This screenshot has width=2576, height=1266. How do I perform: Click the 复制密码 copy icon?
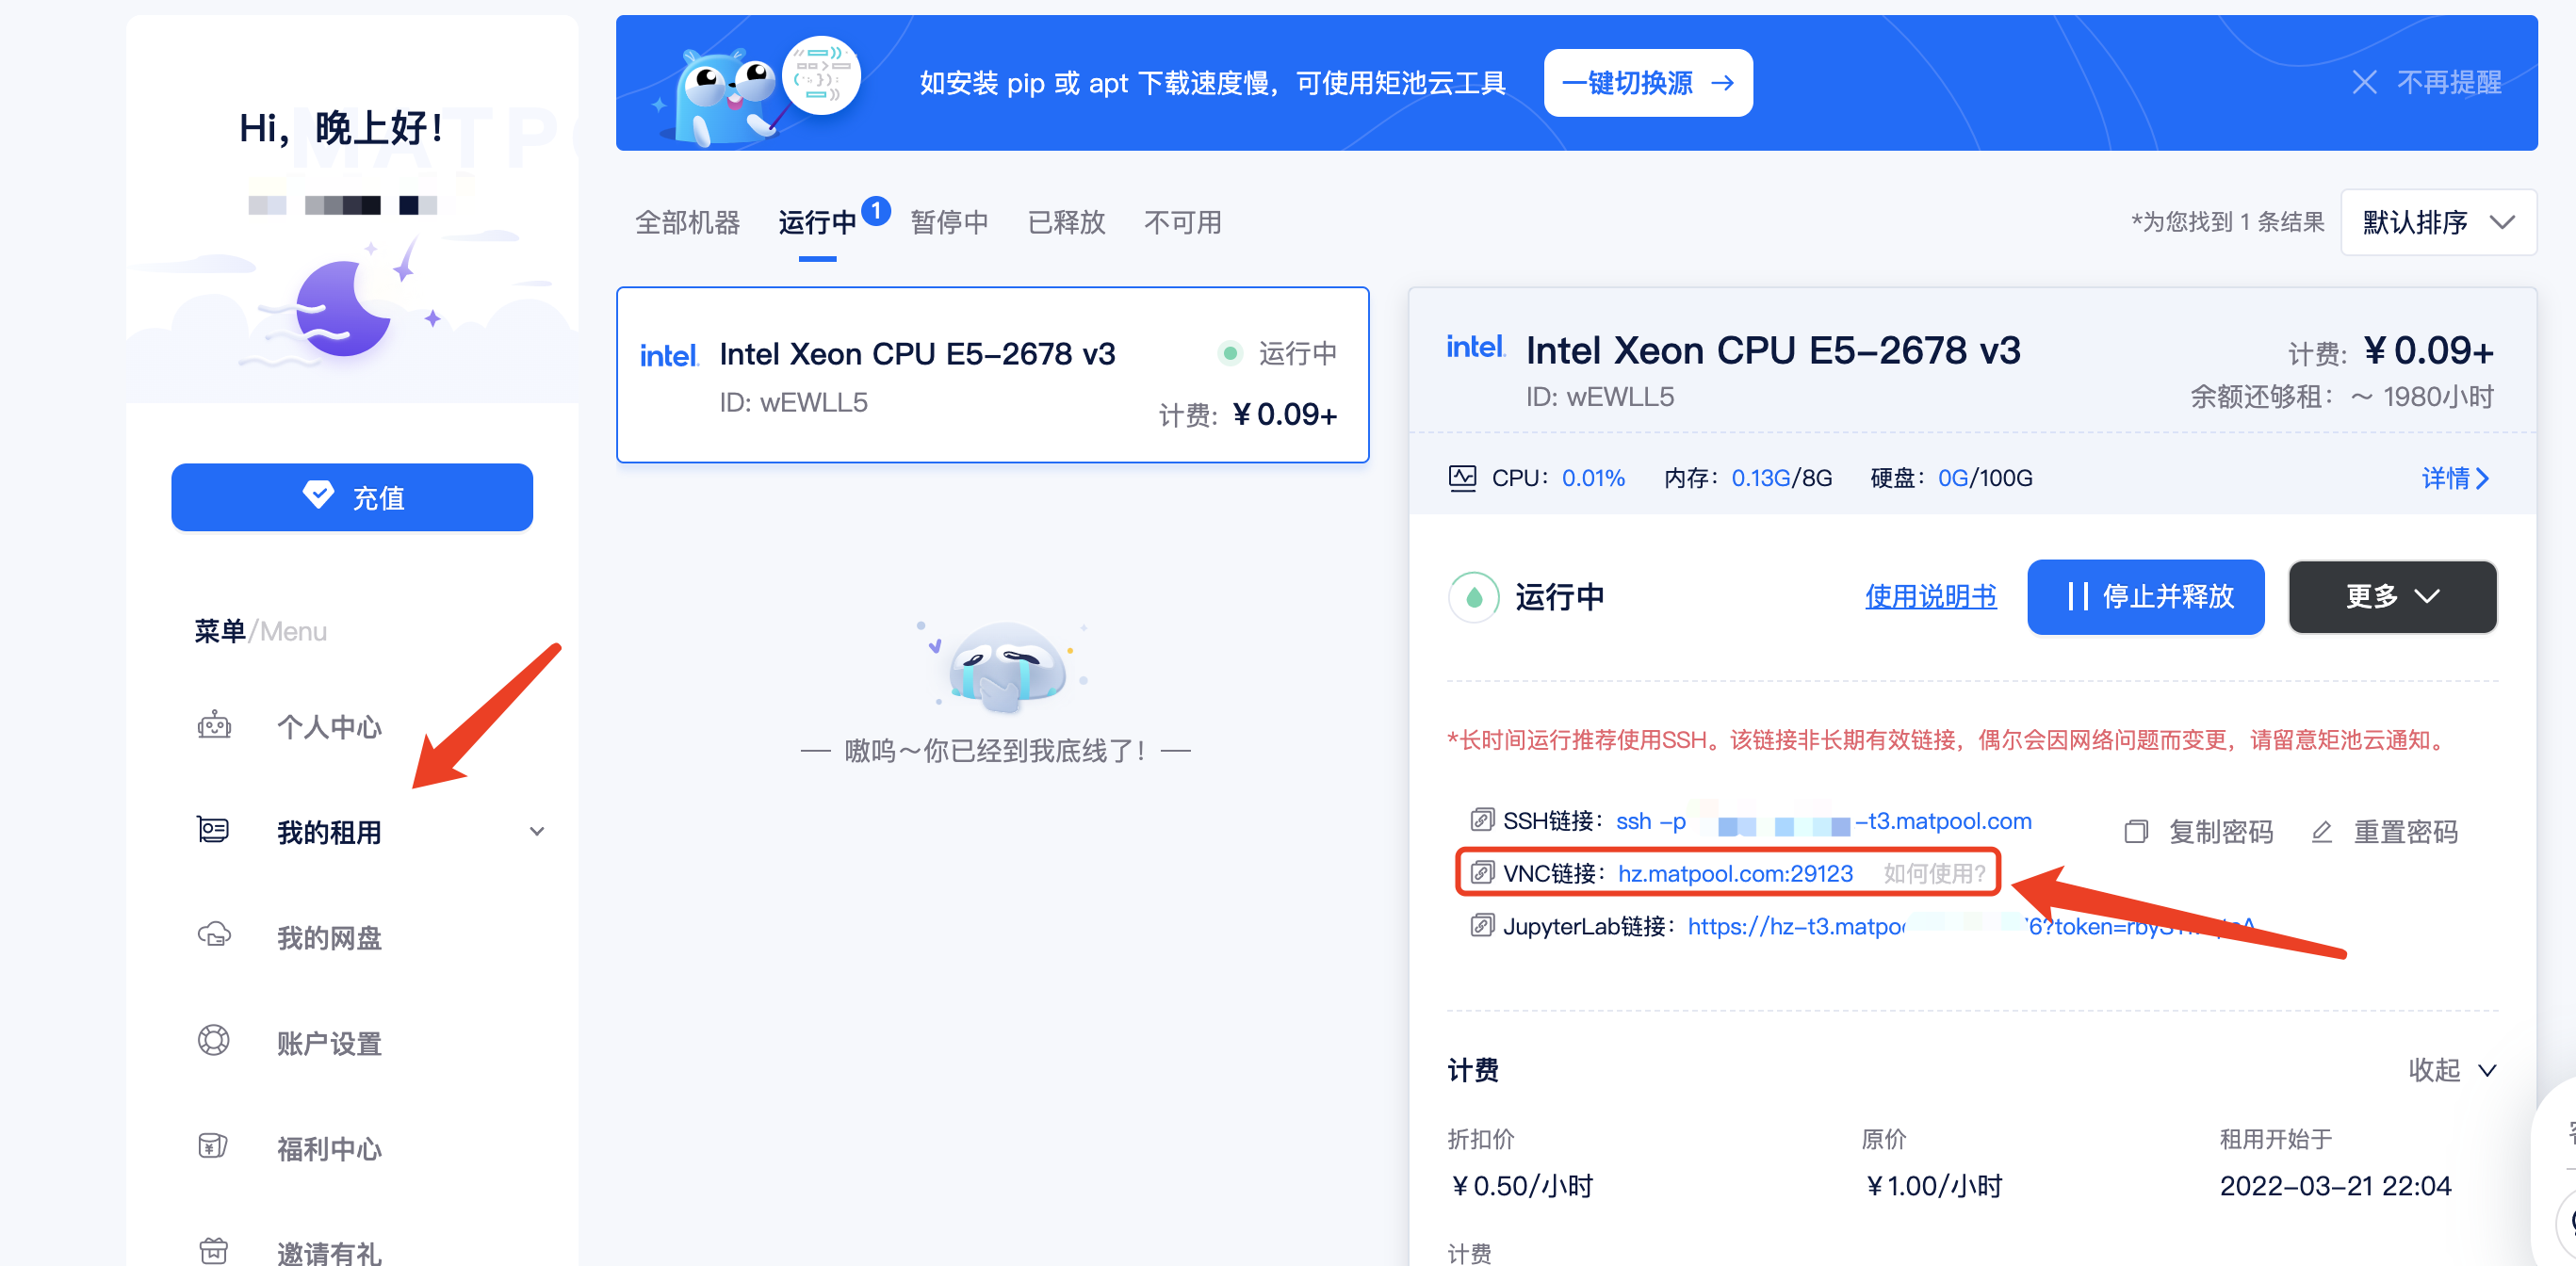(2135, 831)
